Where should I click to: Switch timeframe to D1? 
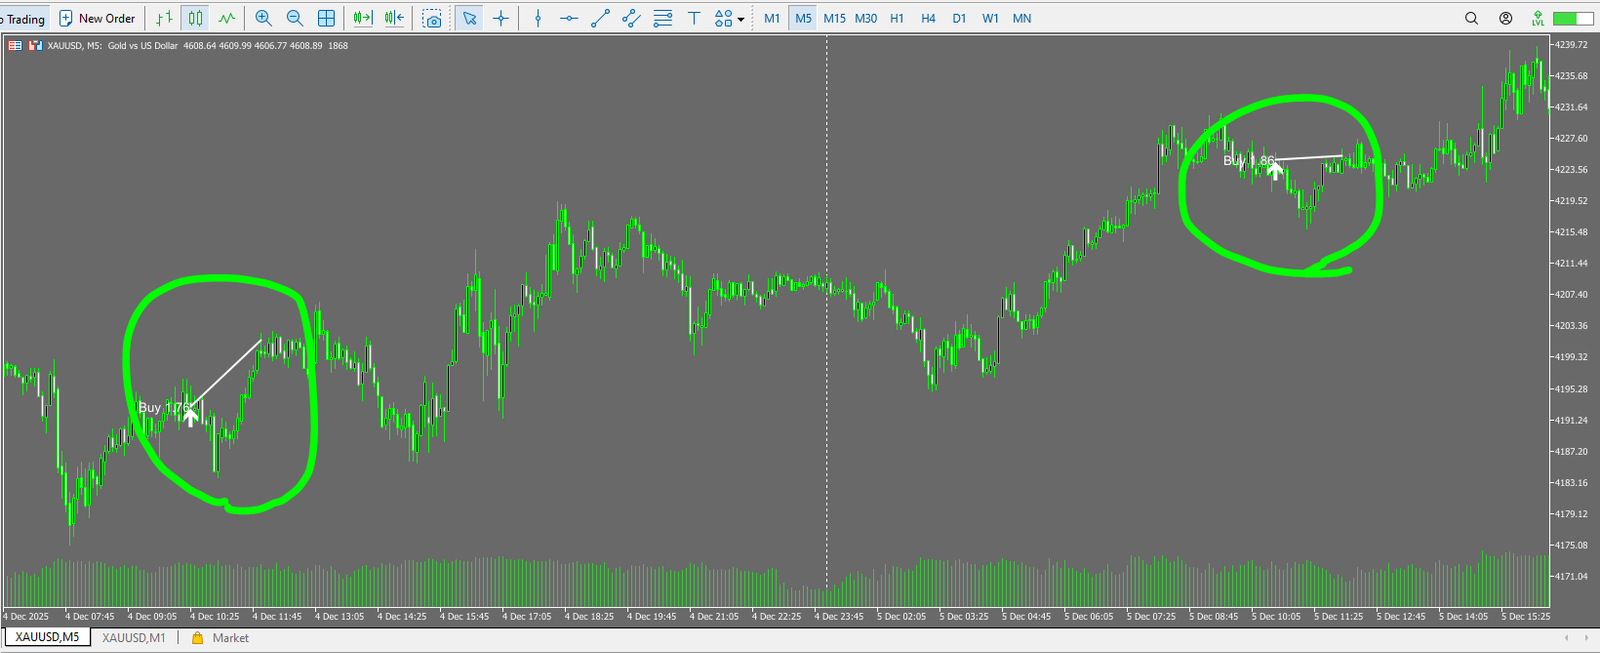click(959, 18)
